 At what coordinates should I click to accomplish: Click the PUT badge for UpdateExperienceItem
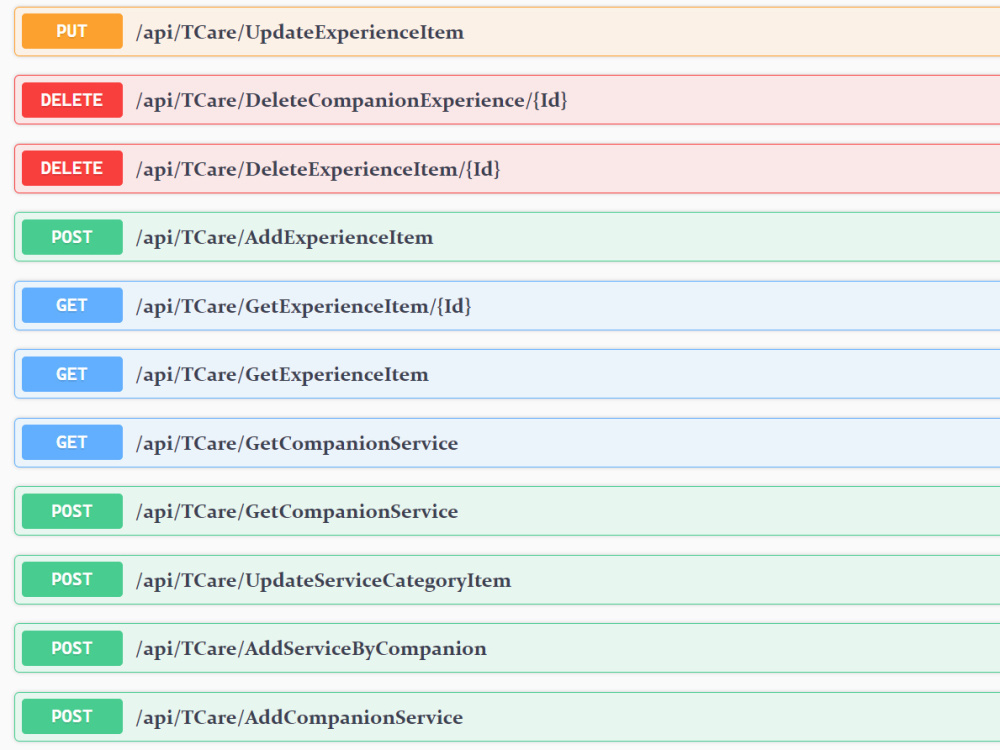tap(72, 31)
